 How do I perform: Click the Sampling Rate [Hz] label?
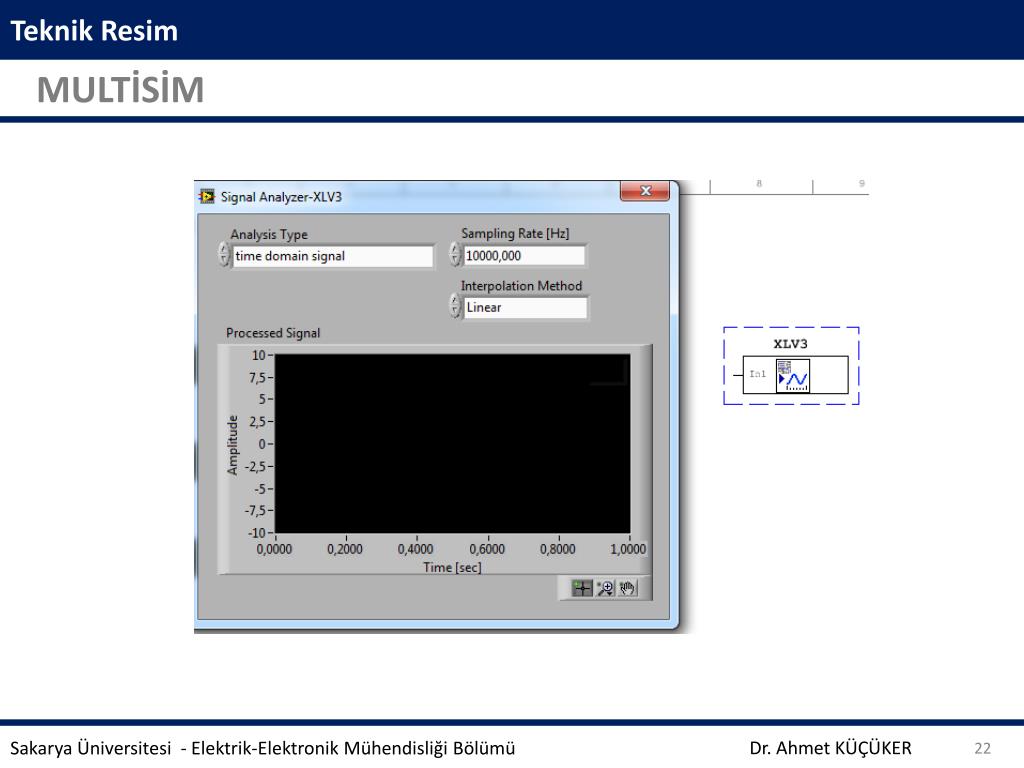point(515,233)
